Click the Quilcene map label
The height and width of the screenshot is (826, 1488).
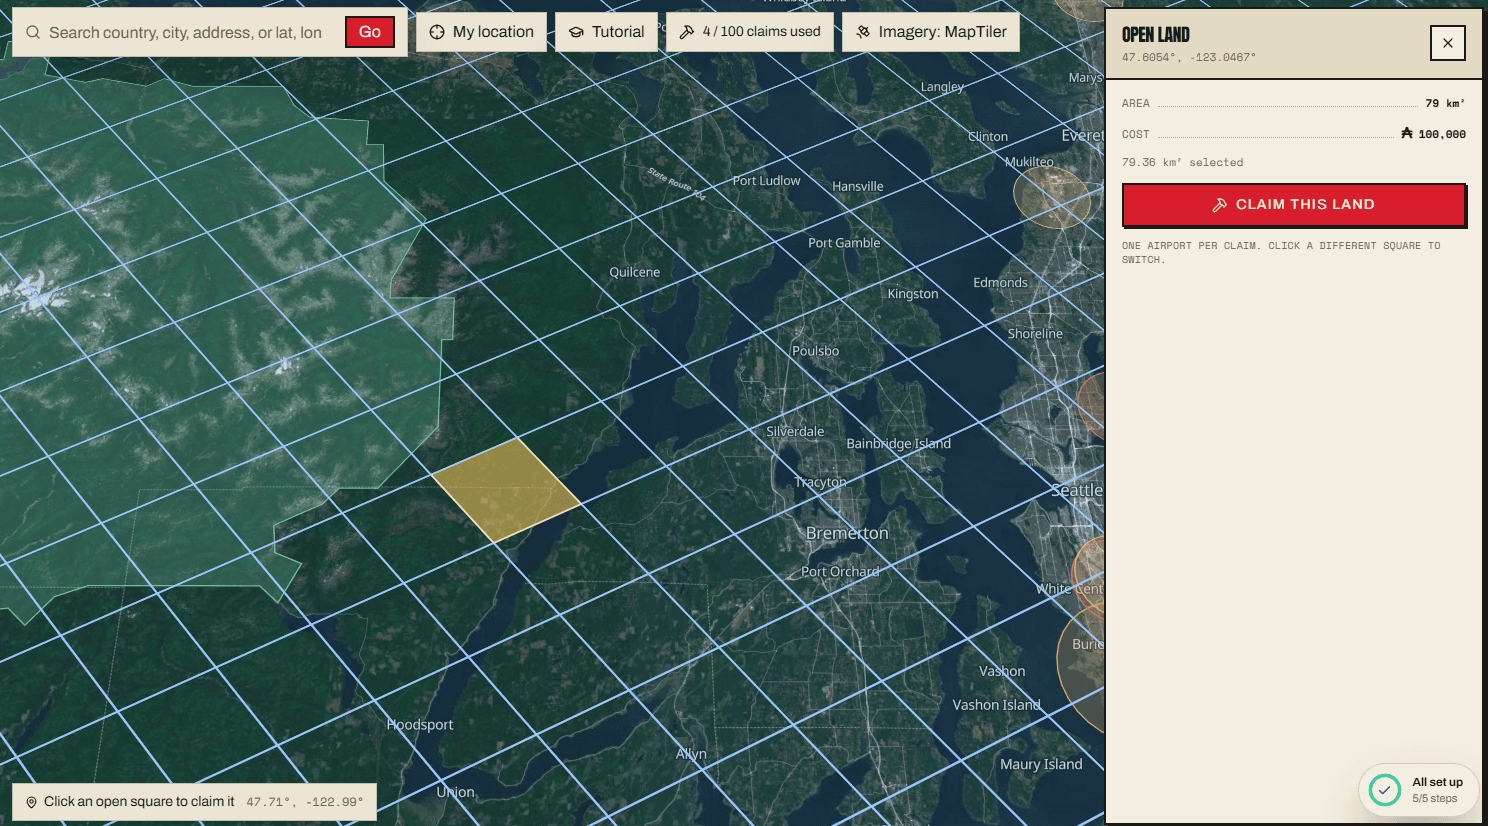pos(634,272)
